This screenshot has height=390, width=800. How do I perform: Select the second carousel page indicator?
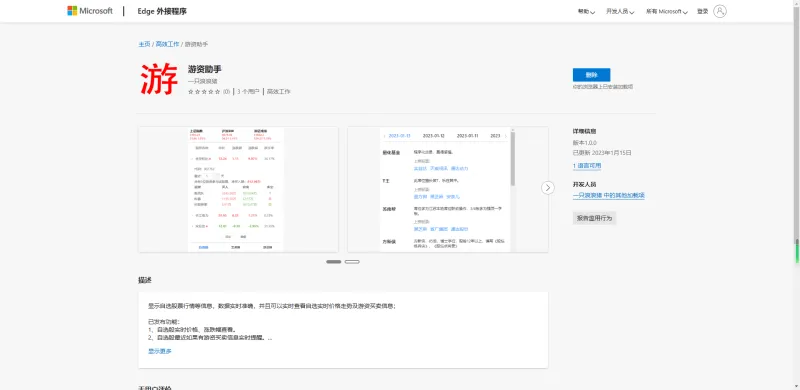(x=352, y=262)
